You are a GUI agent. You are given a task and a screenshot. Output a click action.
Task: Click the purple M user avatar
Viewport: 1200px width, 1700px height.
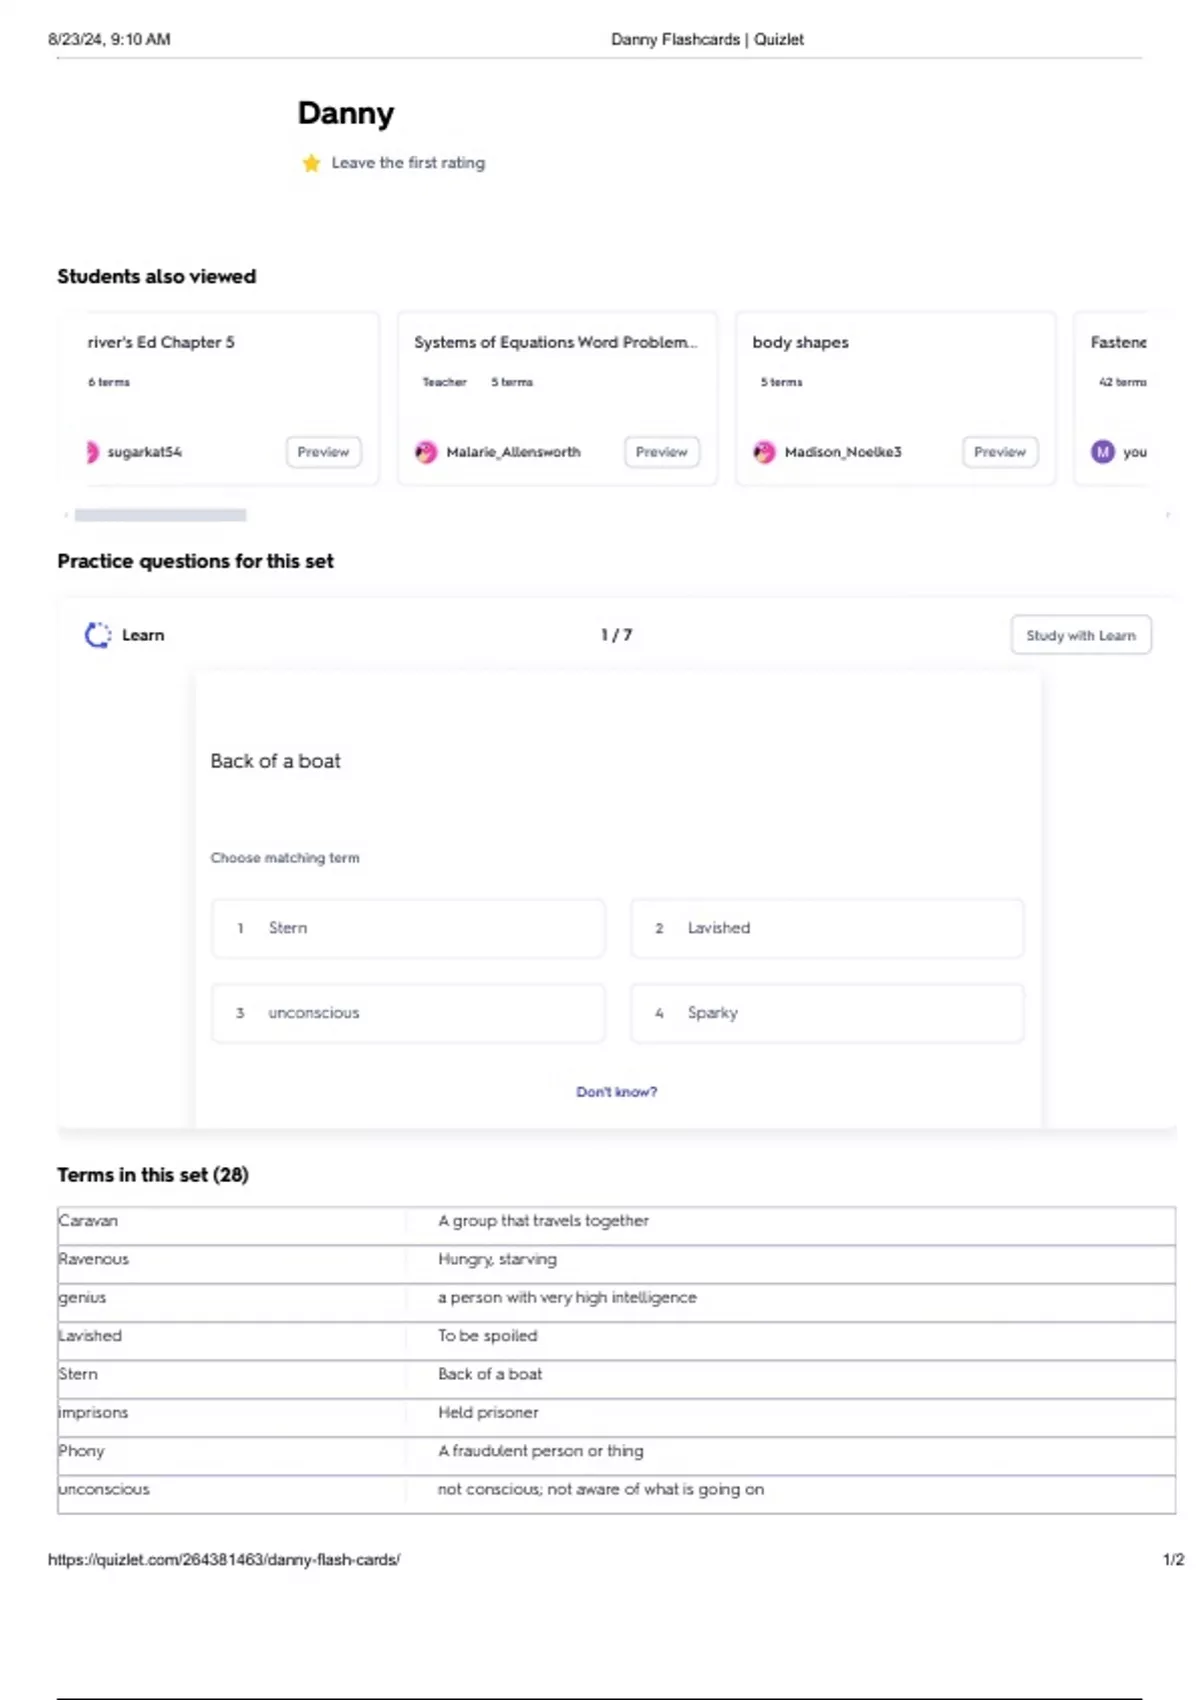[1102, 452]
